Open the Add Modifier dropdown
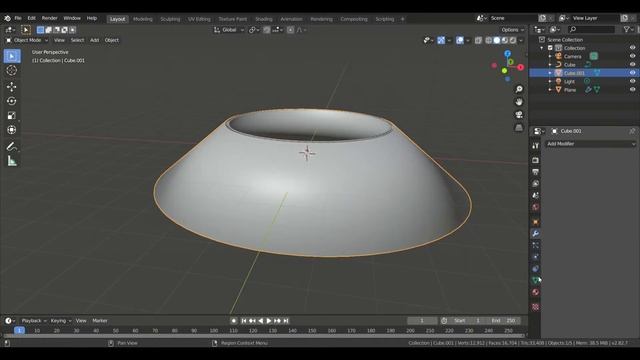Image resolution: width=640 pixels, height=360 pixels. pos(591,144)
